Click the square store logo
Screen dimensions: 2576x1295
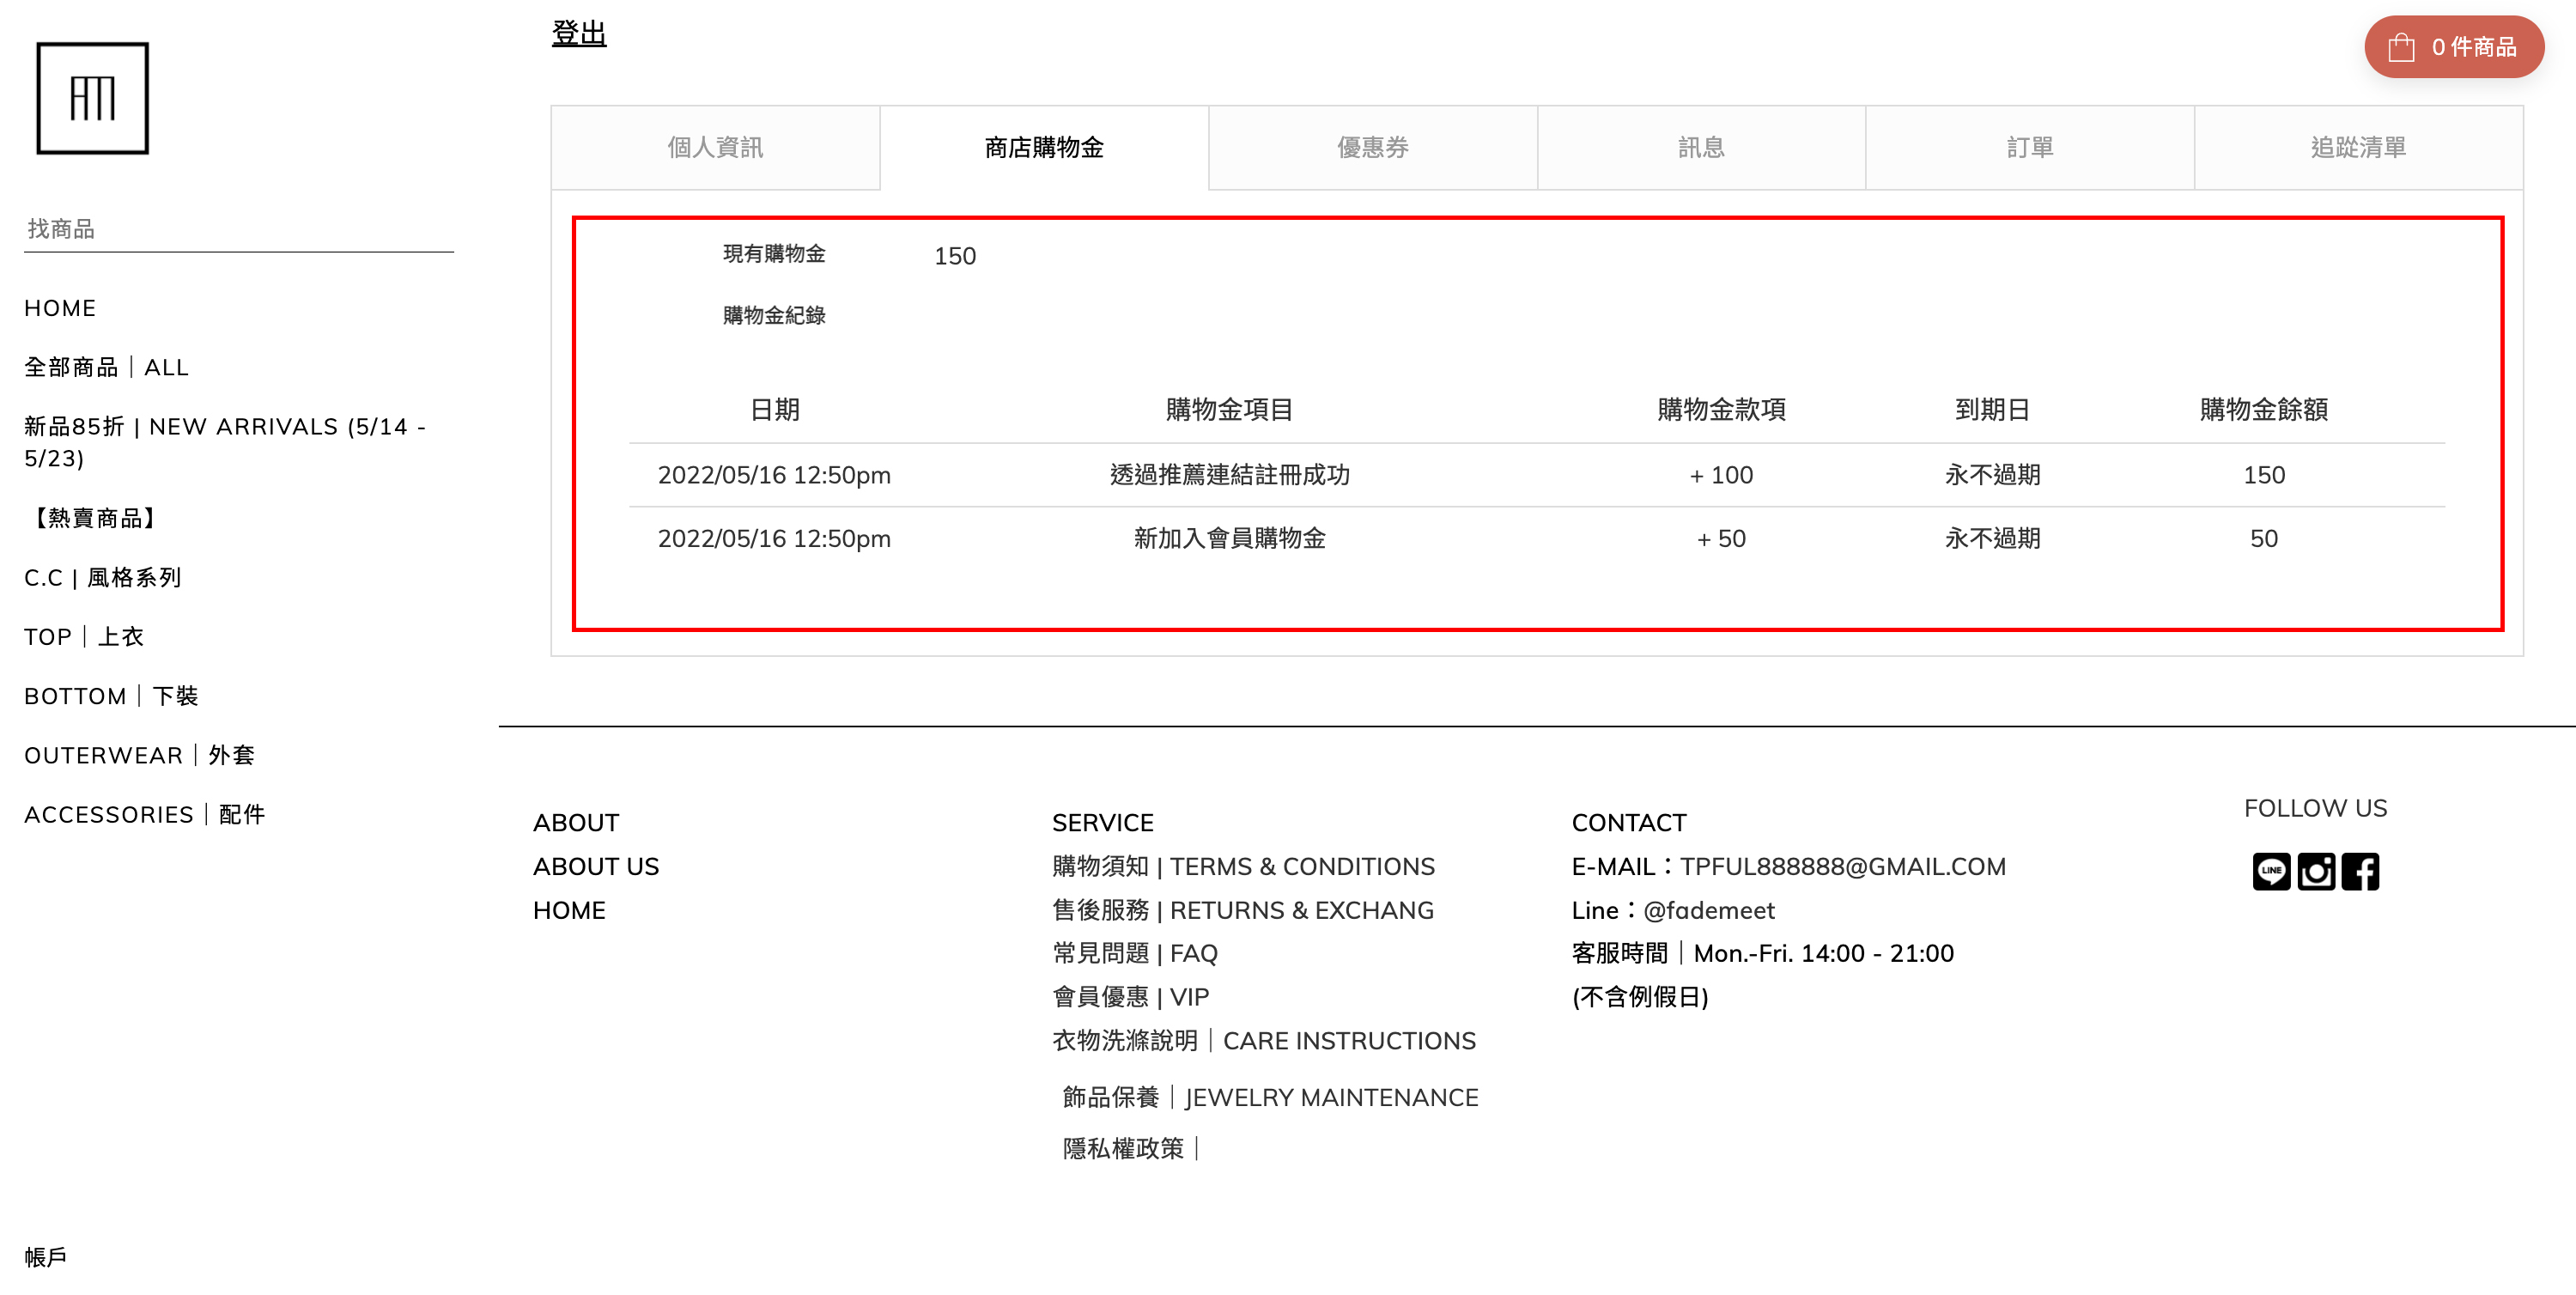(x=92, y=98)
